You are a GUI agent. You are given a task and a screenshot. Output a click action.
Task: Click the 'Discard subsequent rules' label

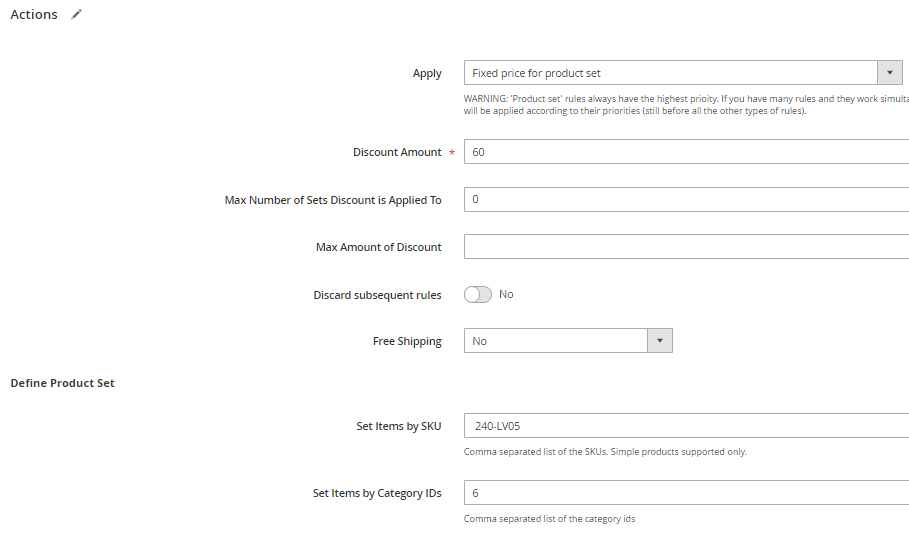pyautogui.click(x=377, y=295)
